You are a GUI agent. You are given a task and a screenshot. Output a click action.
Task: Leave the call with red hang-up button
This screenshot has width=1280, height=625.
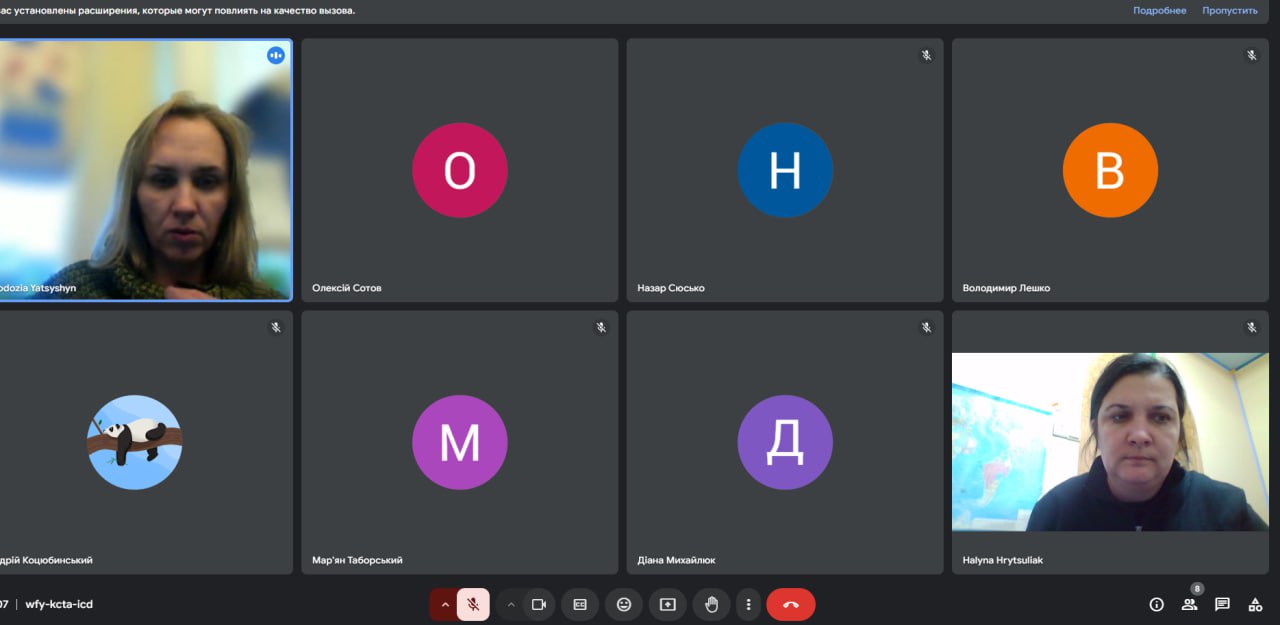click(791, 604)
